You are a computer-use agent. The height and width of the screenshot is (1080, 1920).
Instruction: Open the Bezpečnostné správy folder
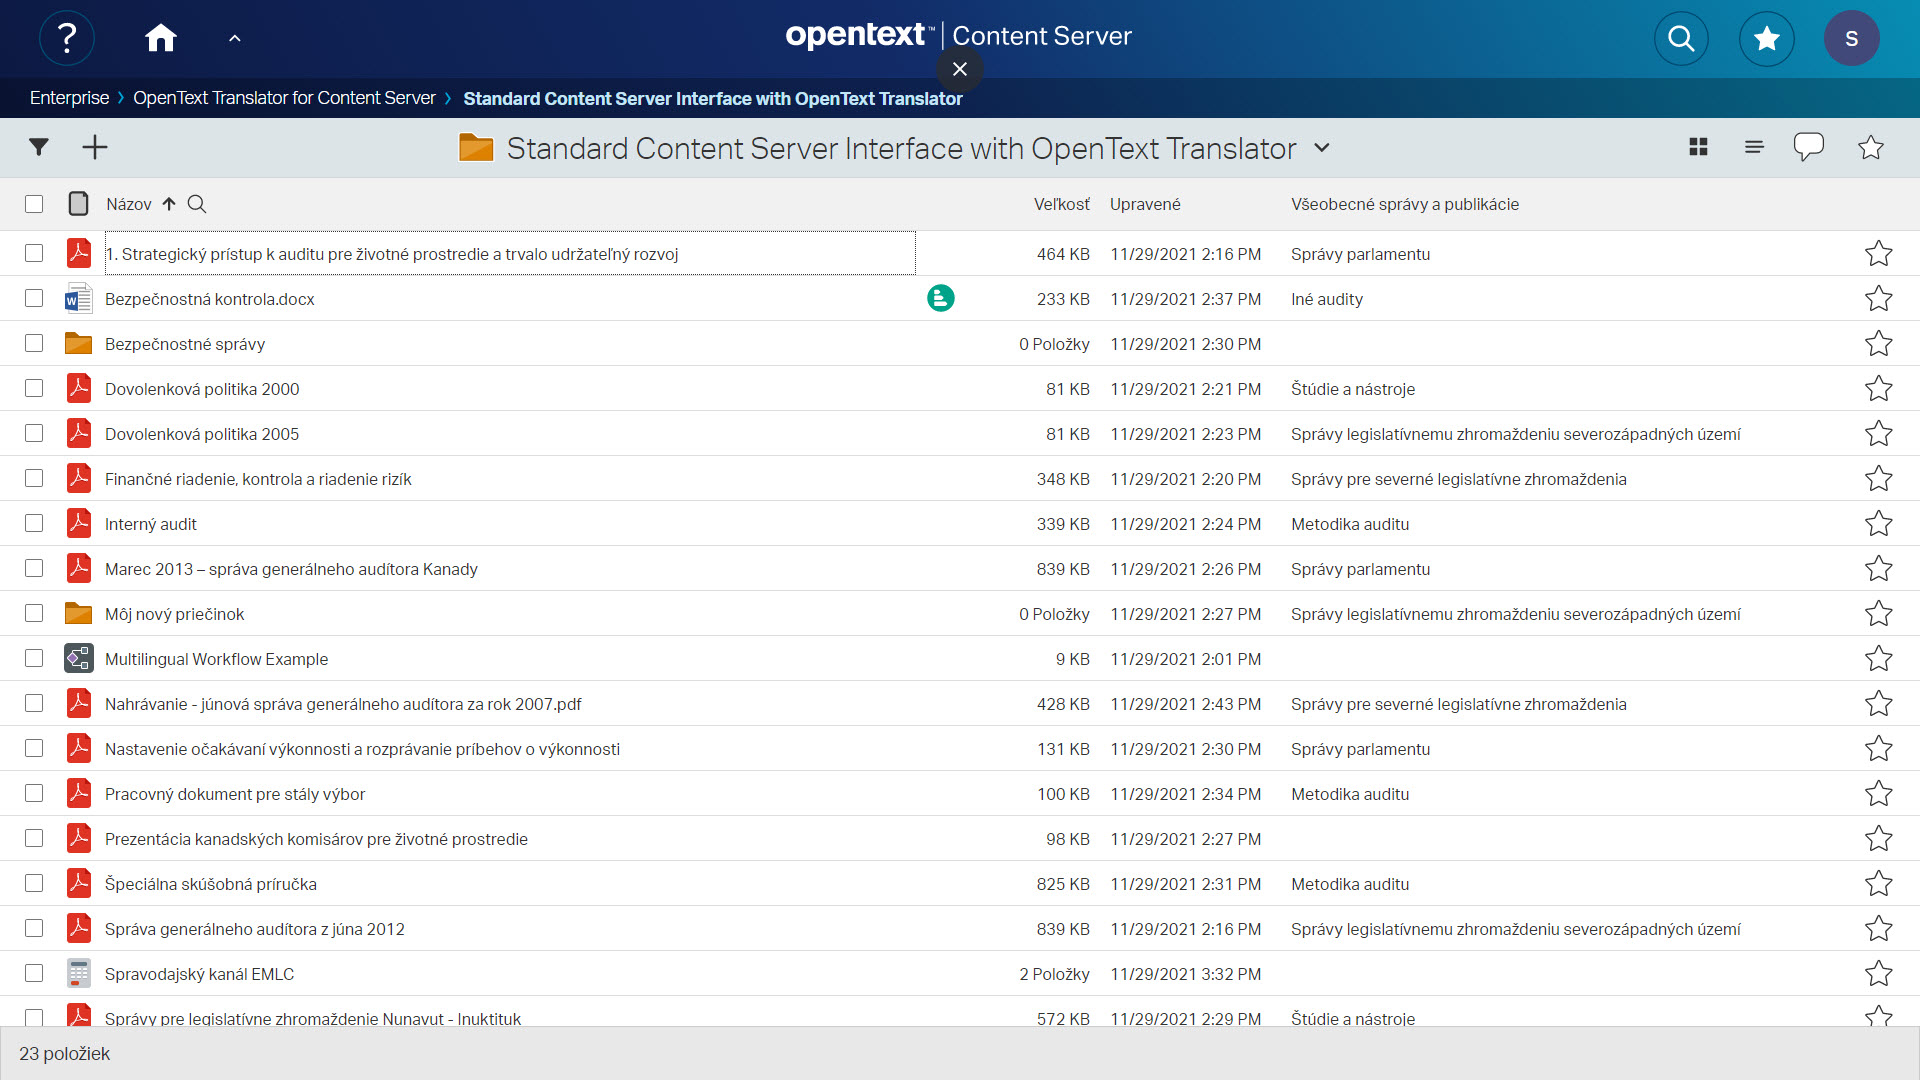[185, 344]
